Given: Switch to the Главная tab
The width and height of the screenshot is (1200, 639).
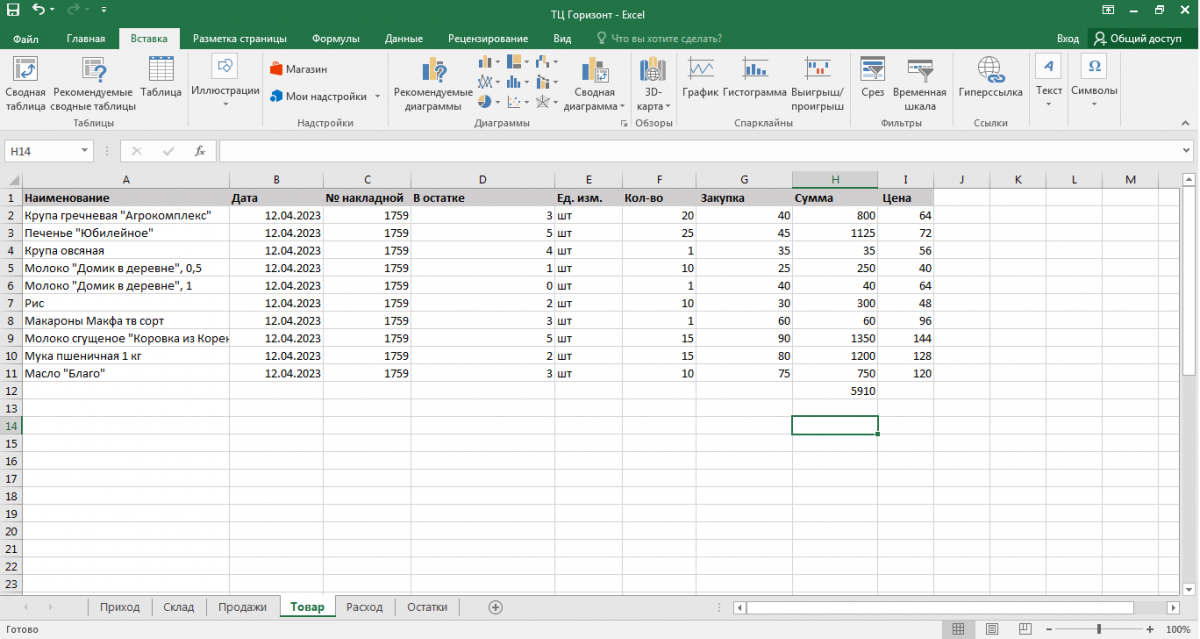Looking at the screenshot, I should point(86,38).
